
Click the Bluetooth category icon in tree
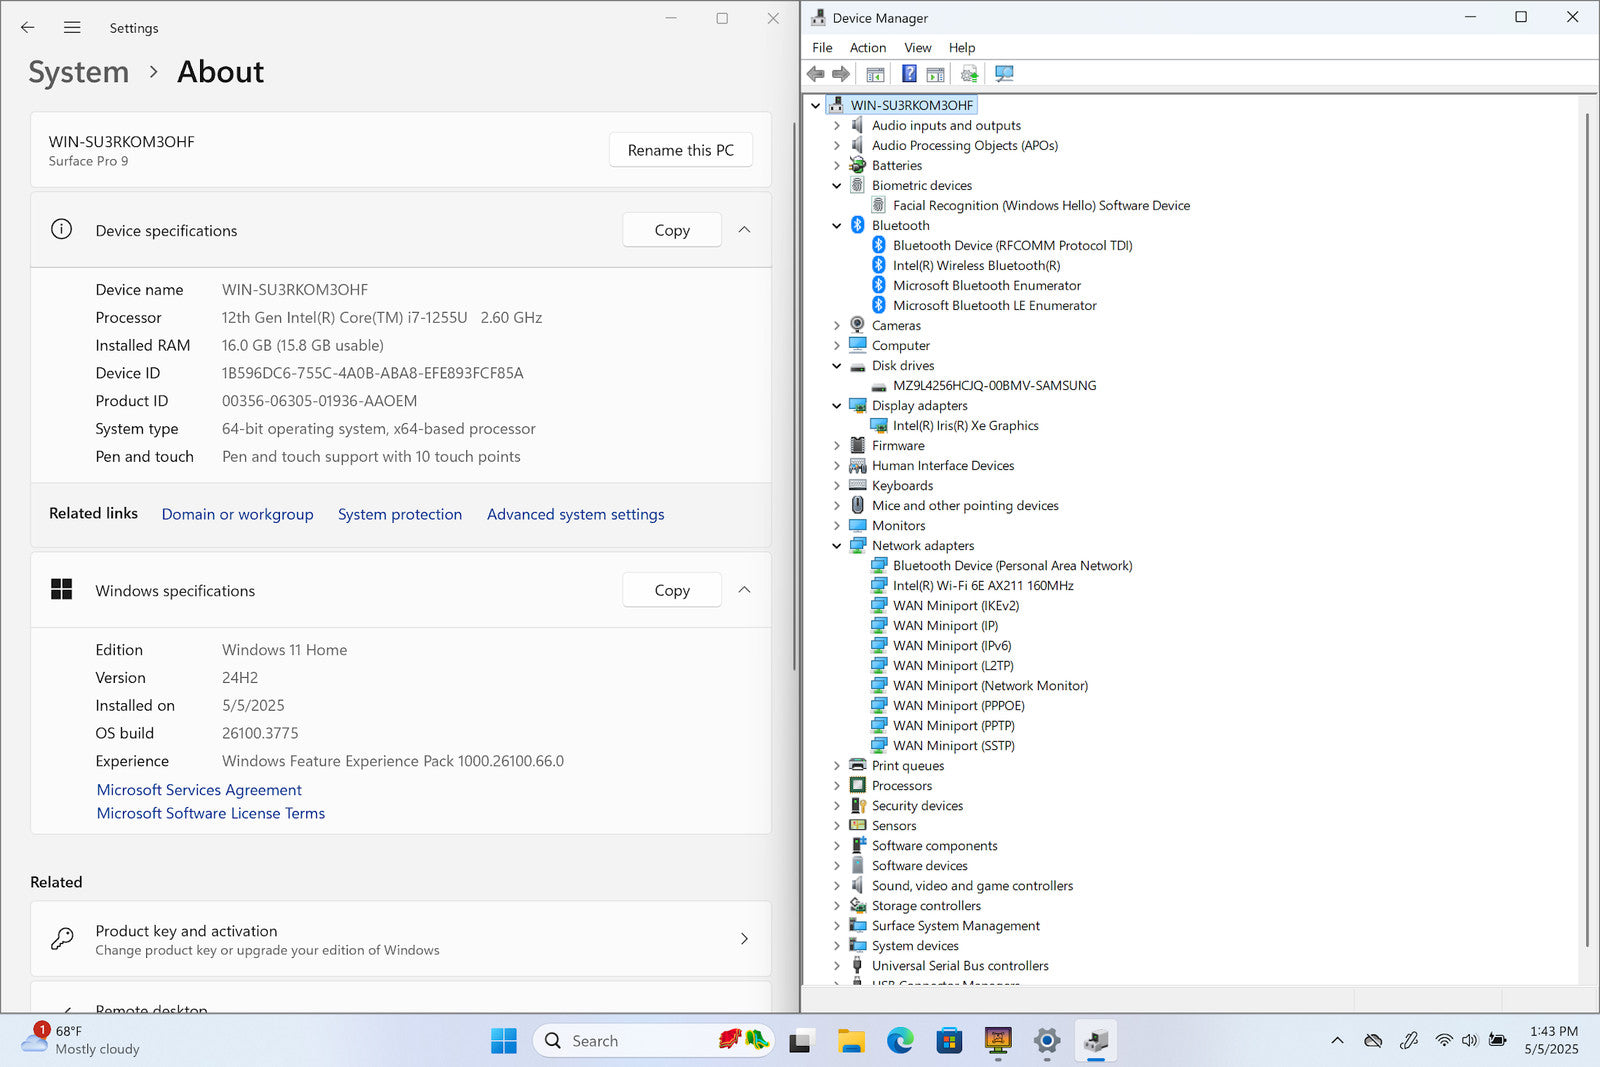857,225
